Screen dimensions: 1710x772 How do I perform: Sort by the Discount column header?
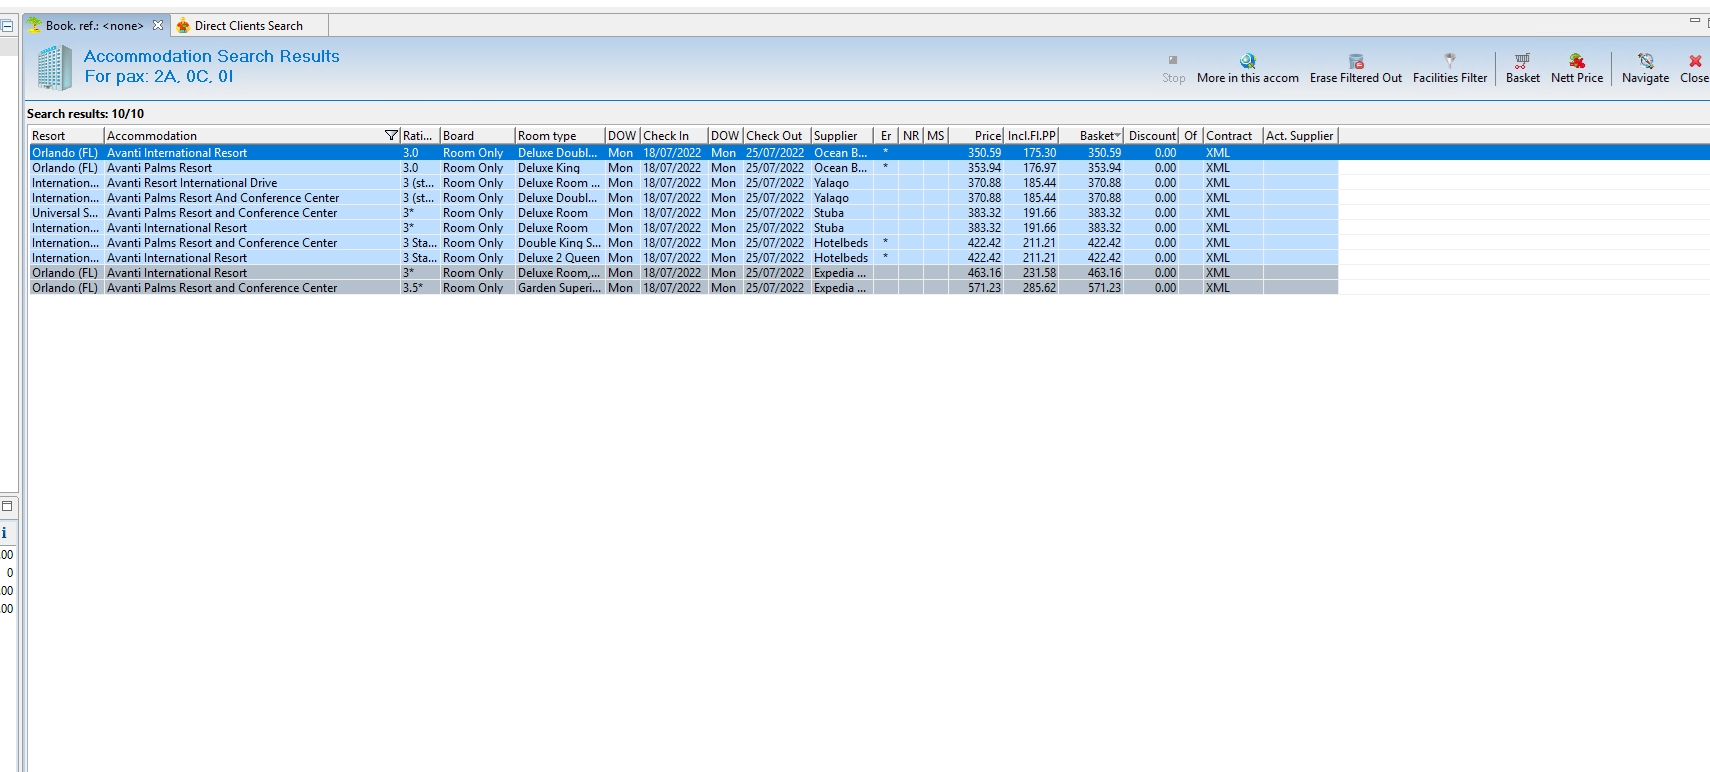click(1152, 136)
